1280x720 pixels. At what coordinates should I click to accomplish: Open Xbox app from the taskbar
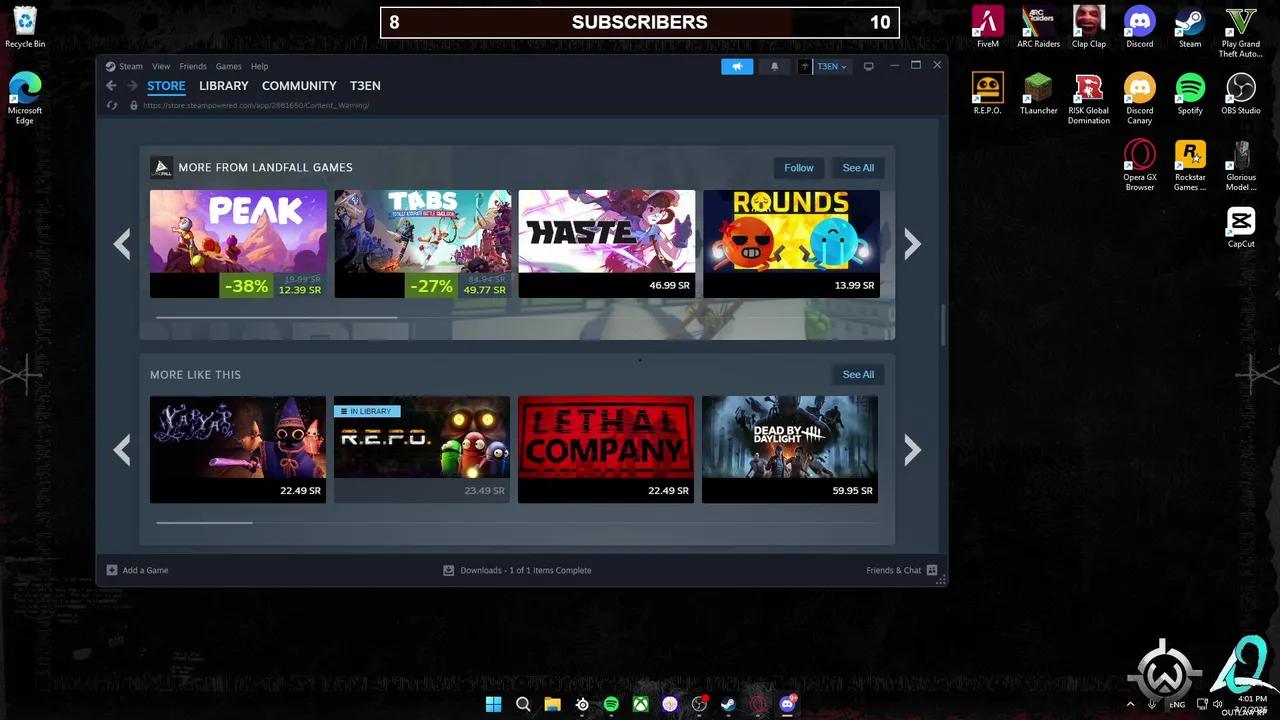[640, 704]
